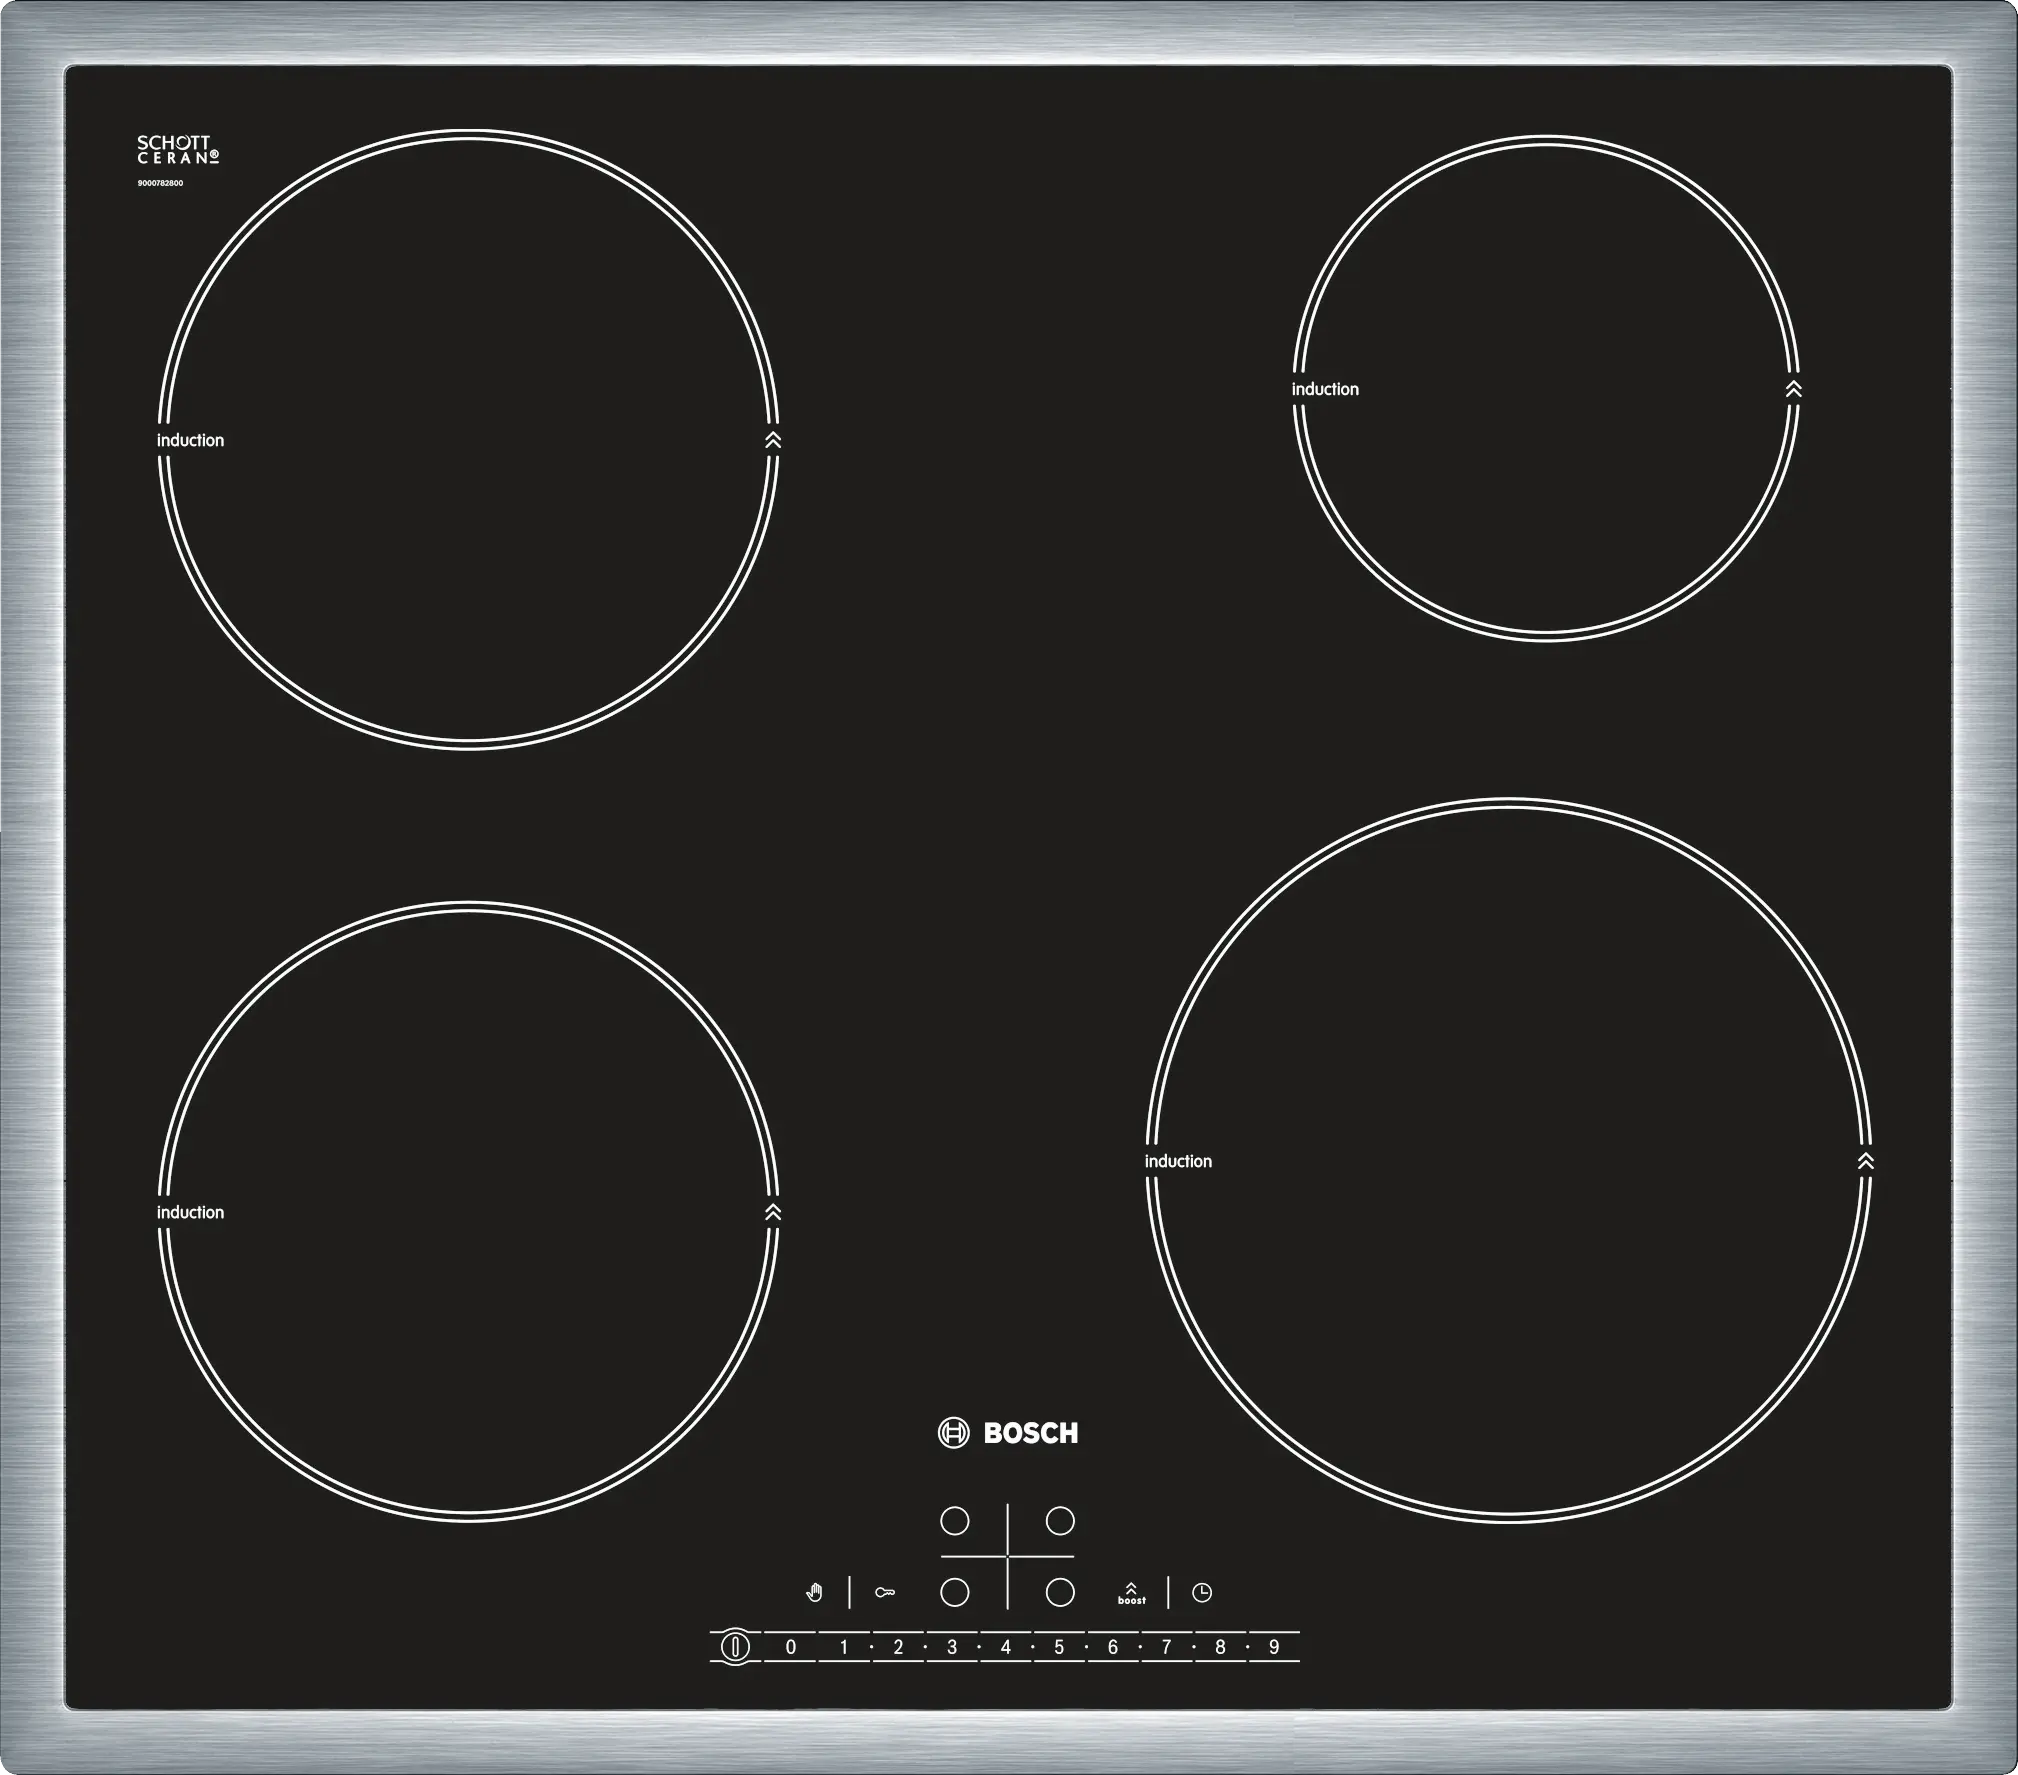Tap boost chevron on top-right small burner

click(1793, 389)
